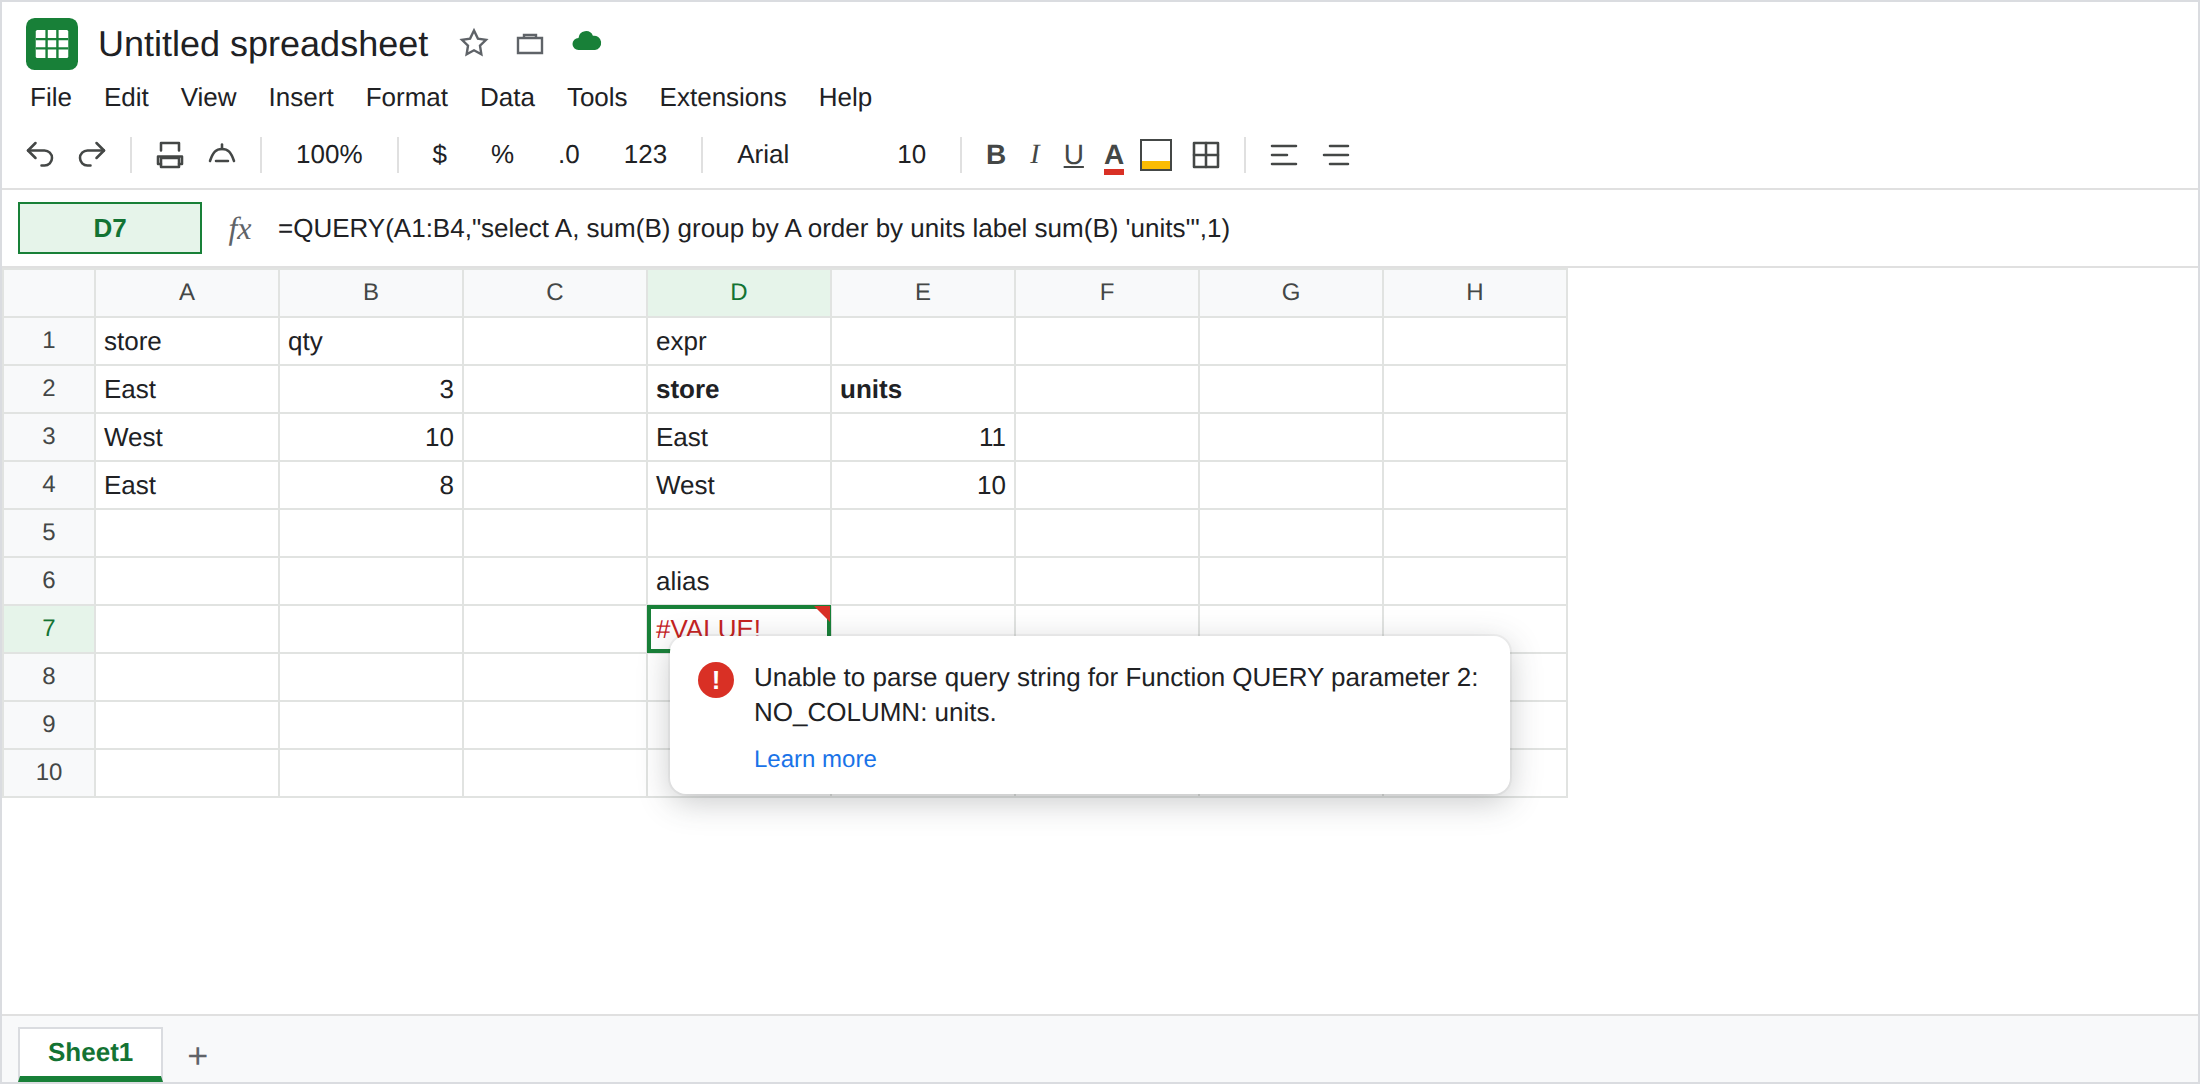Click the decimal places .0 button
The image size is (2200, 1088).
569,155
